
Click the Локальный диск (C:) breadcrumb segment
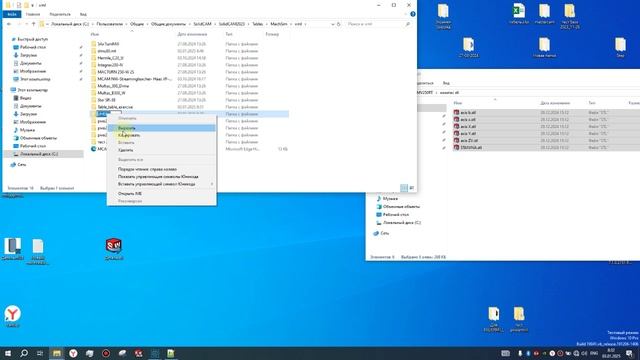(70, 24)
